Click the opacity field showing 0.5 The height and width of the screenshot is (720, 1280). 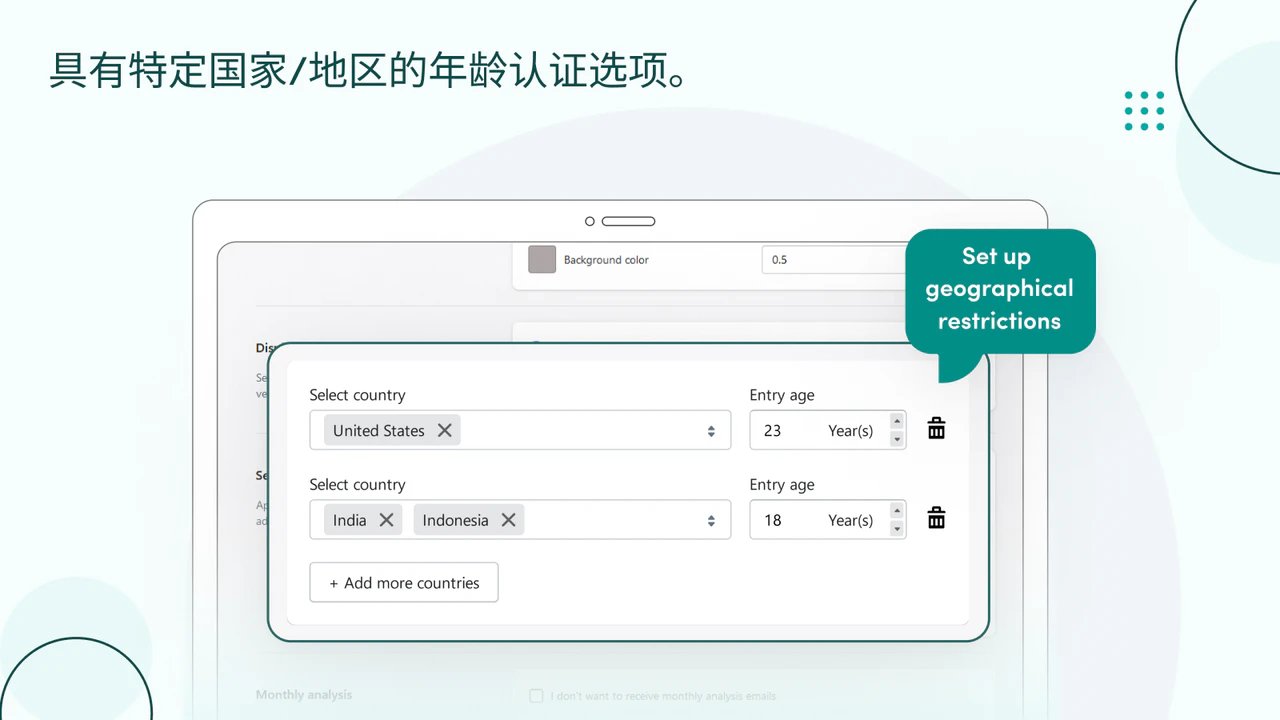[835, 259]
